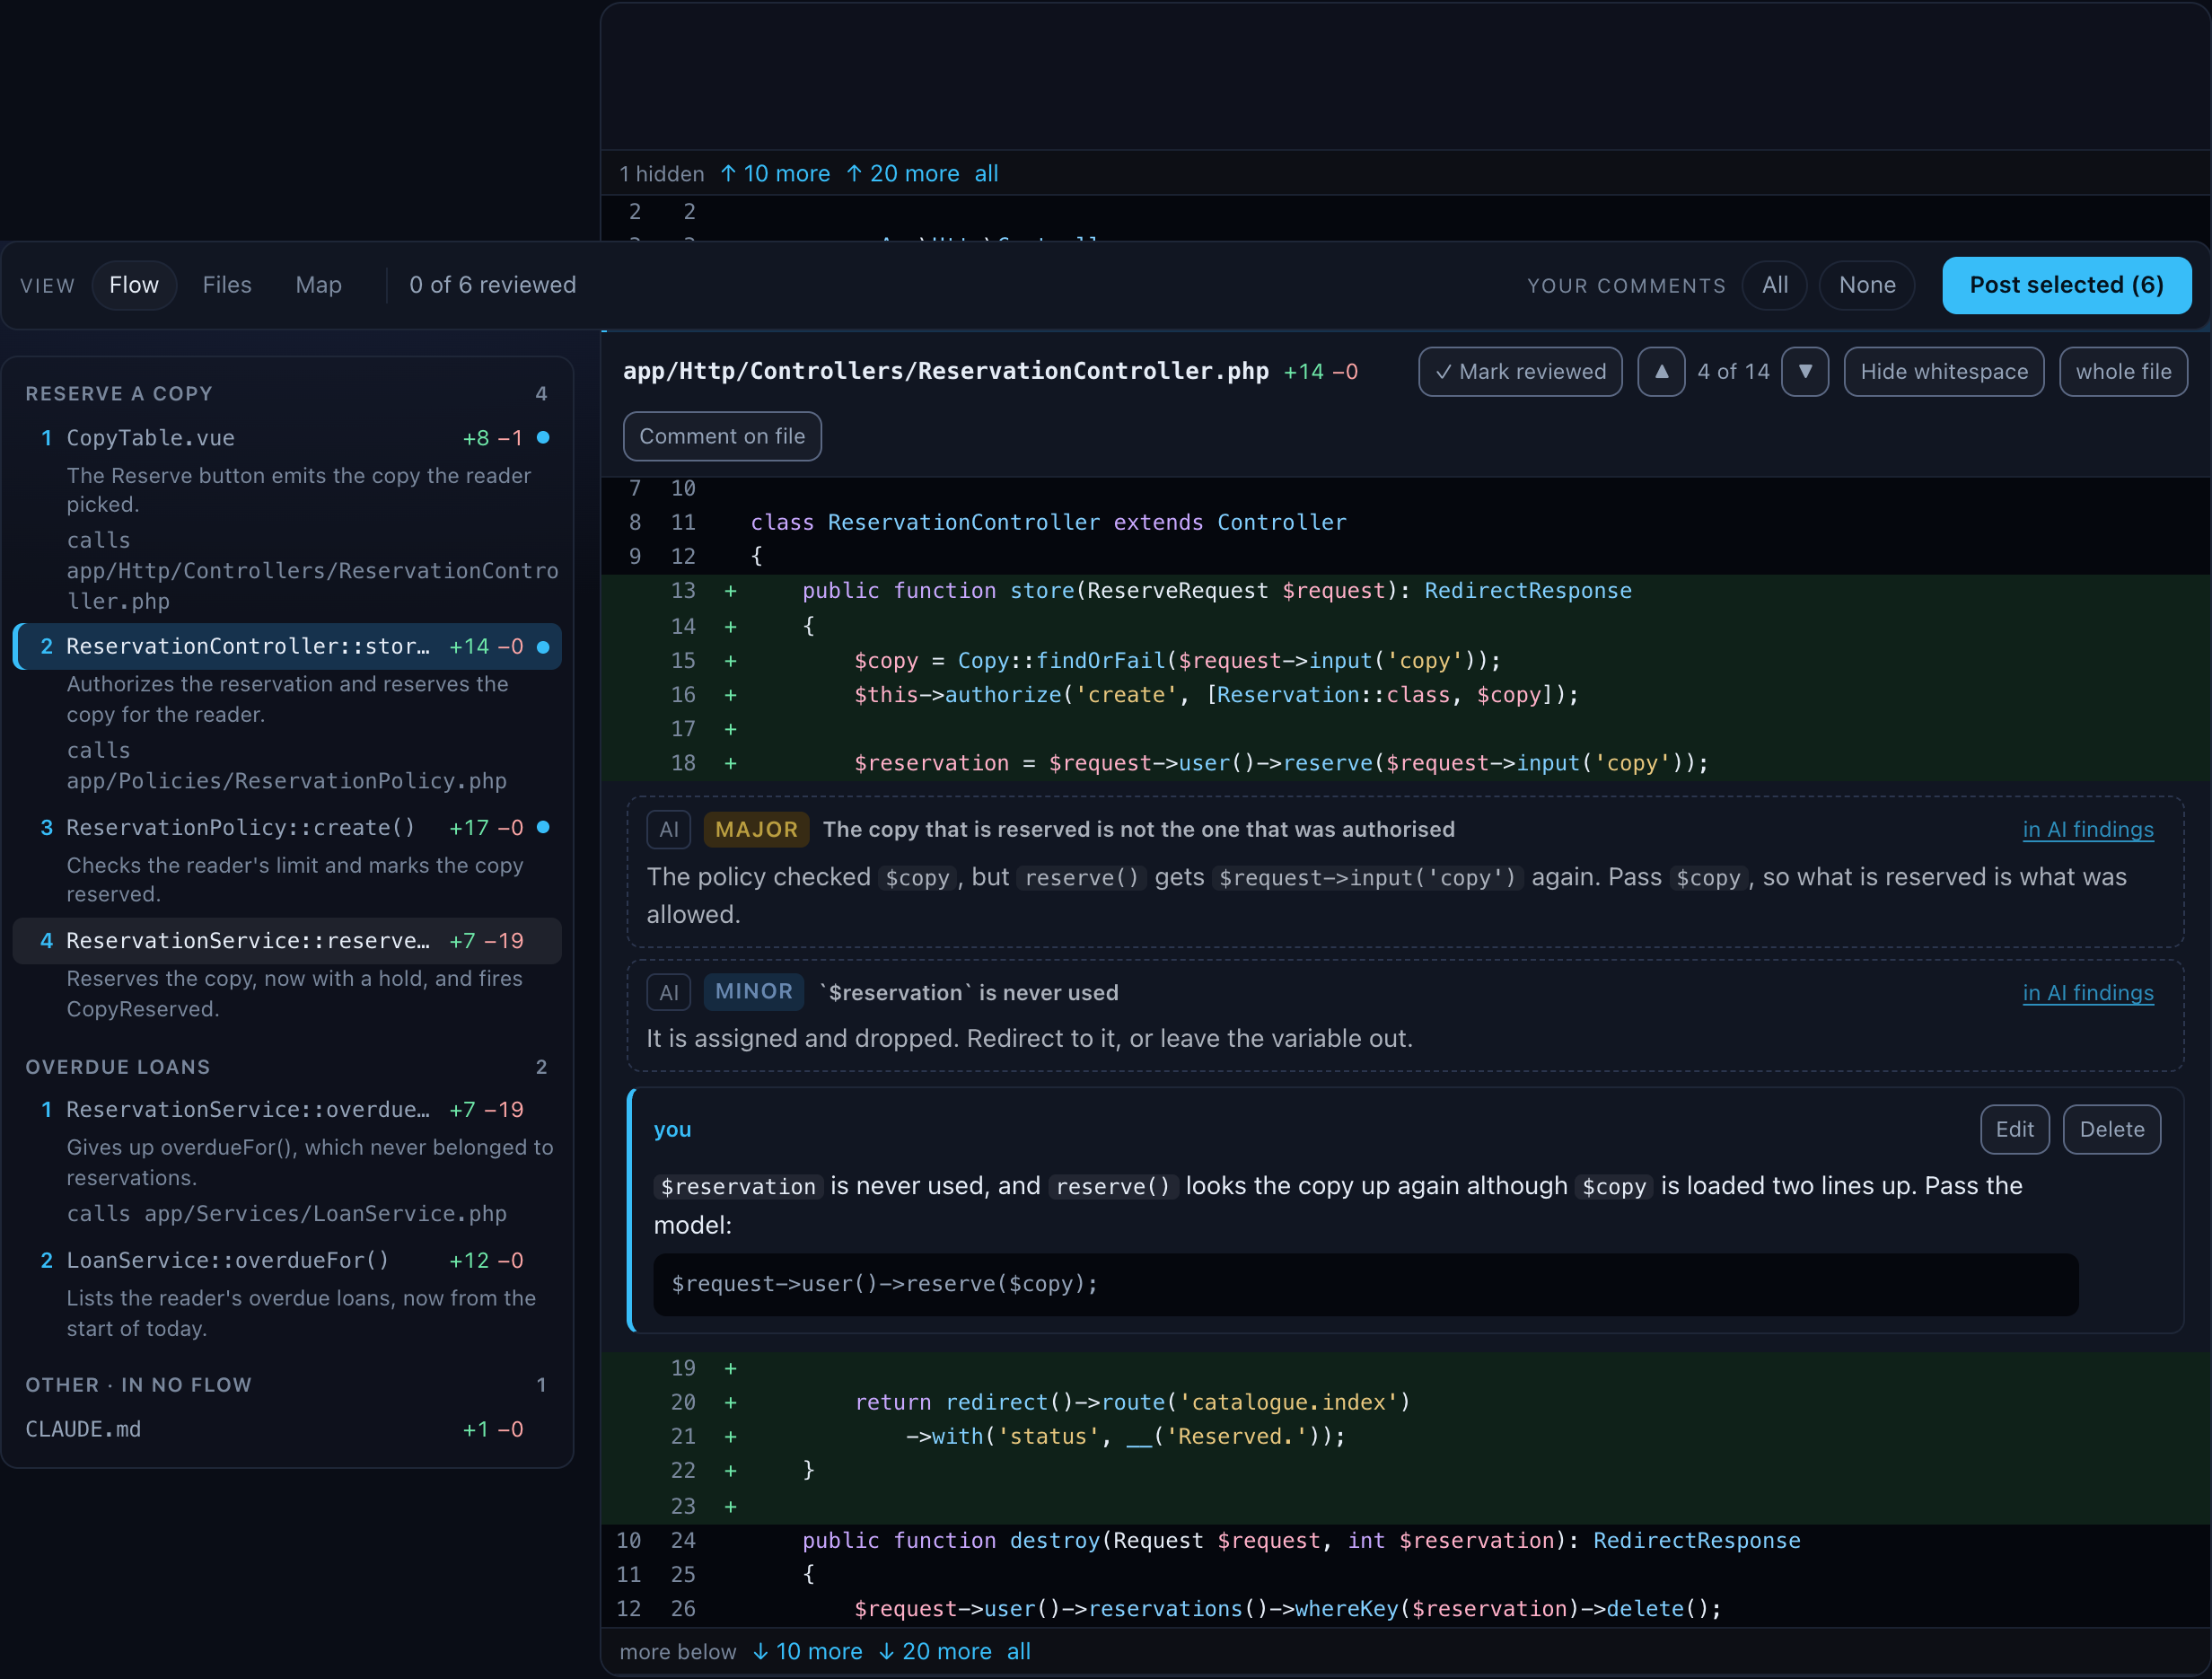Click the MAJOR finding title text
This screenshot has height=1679, width=2212.
1139,830
